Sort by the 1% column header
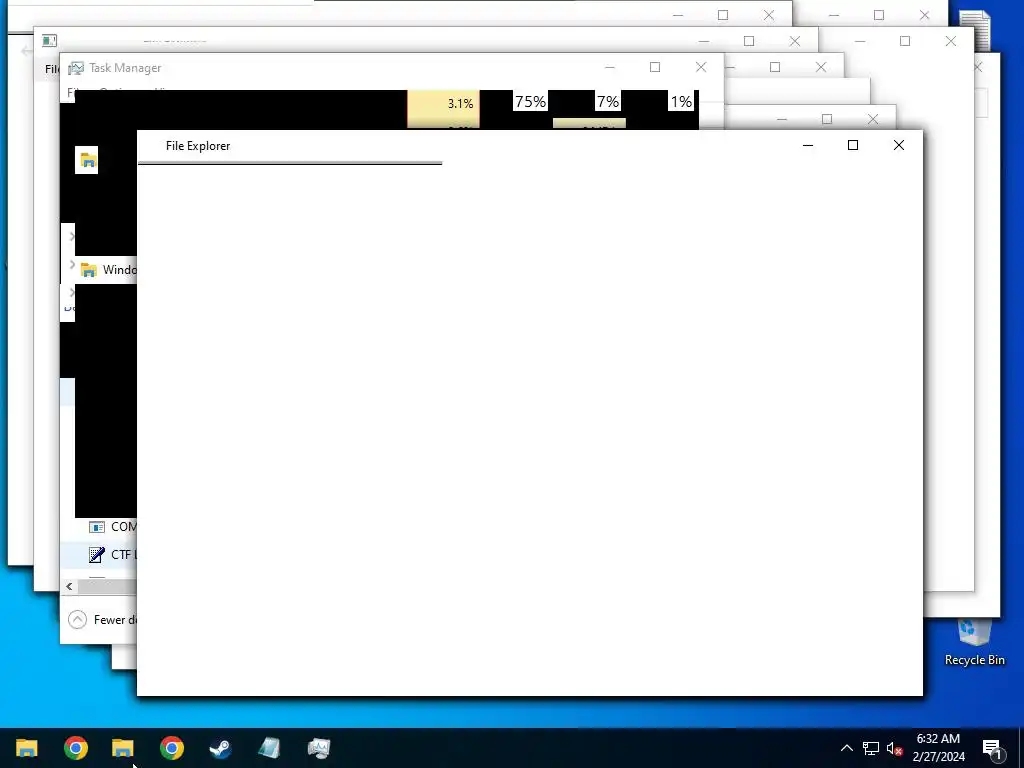The height and width of the screenshot is (768, 1024). (680, 102)
